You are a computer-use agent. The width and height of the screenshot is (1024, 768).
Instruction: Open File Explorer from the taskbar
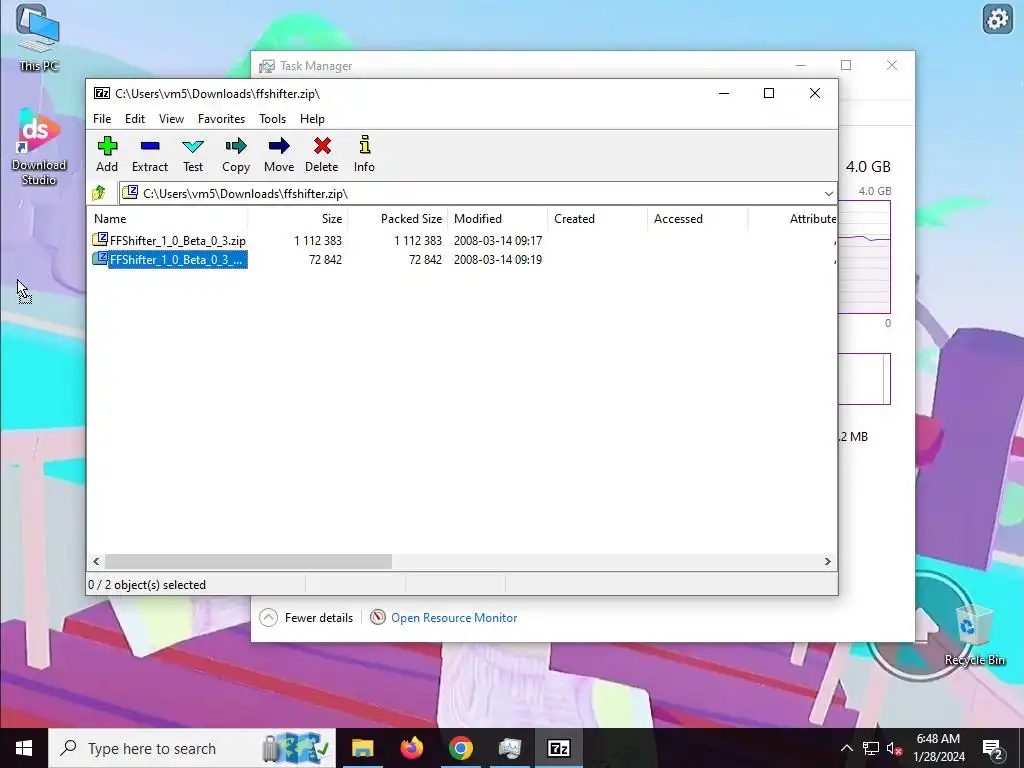pos(362,748)
